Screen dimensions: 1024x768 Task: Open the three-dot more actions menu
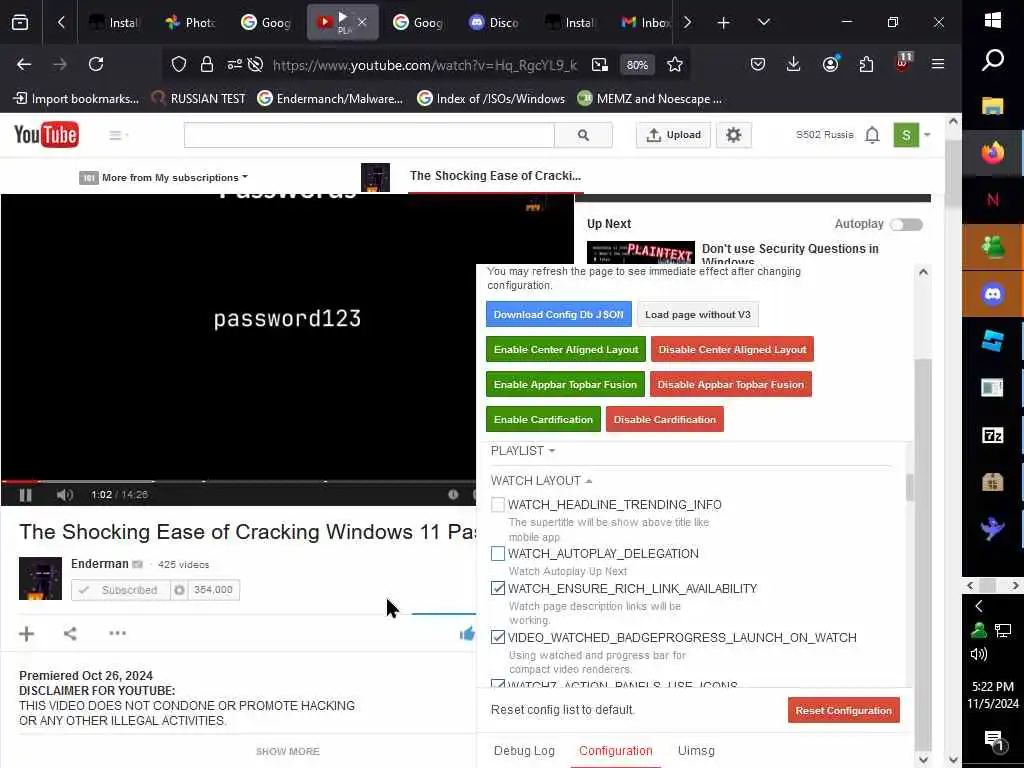click(x=118, y=633)
